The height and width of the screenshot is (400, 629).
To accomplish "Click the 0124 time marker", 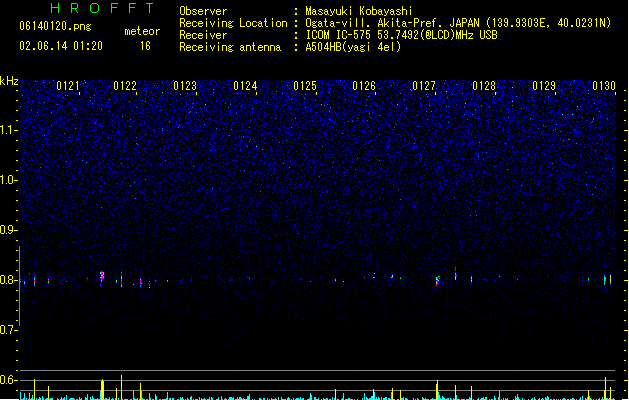I will 245,86.
